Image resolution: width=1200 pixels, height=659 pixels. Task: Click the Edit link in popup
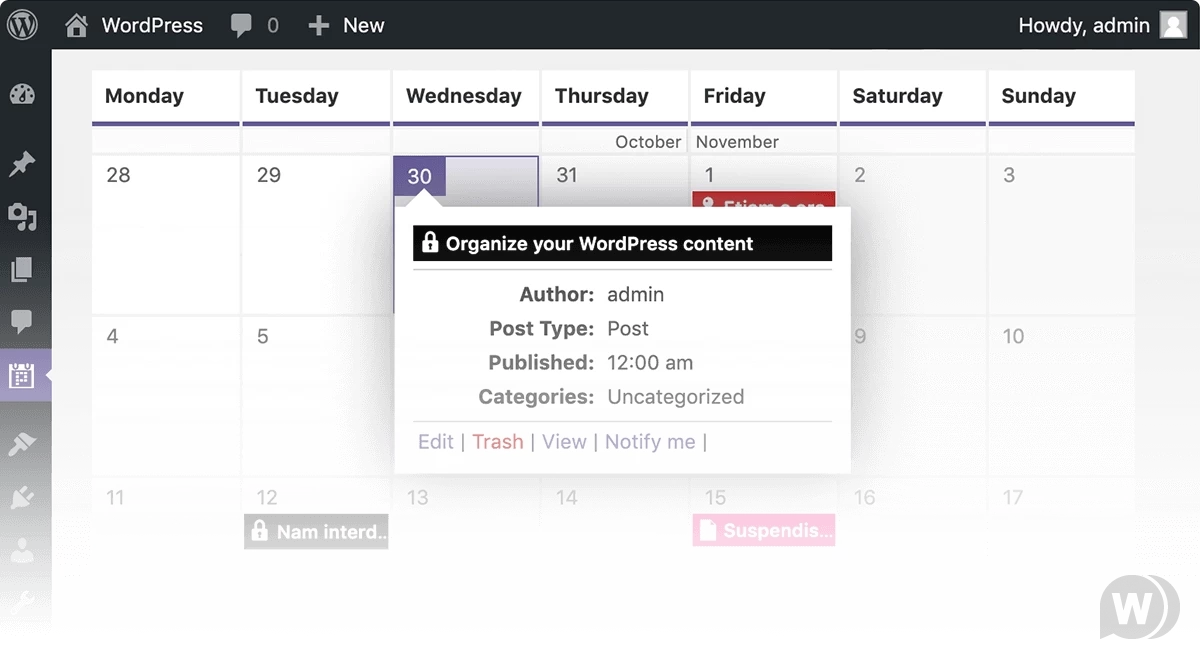tap(435, 442)
